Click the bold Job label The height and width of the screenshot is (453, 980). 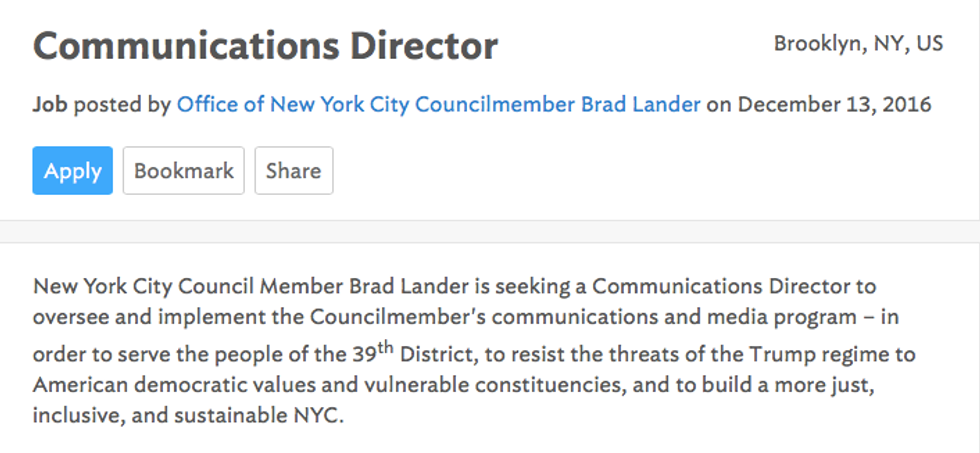click(50, 104)
